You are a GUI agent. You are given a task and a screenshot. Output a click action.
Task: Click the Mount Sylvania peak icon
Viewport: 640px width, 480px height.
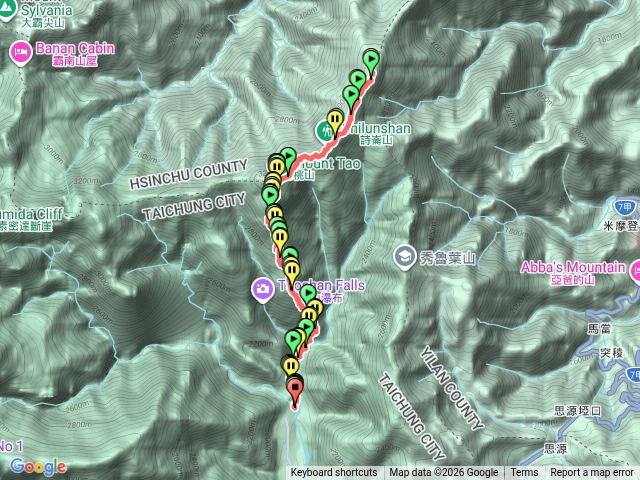tap(6, 10)
